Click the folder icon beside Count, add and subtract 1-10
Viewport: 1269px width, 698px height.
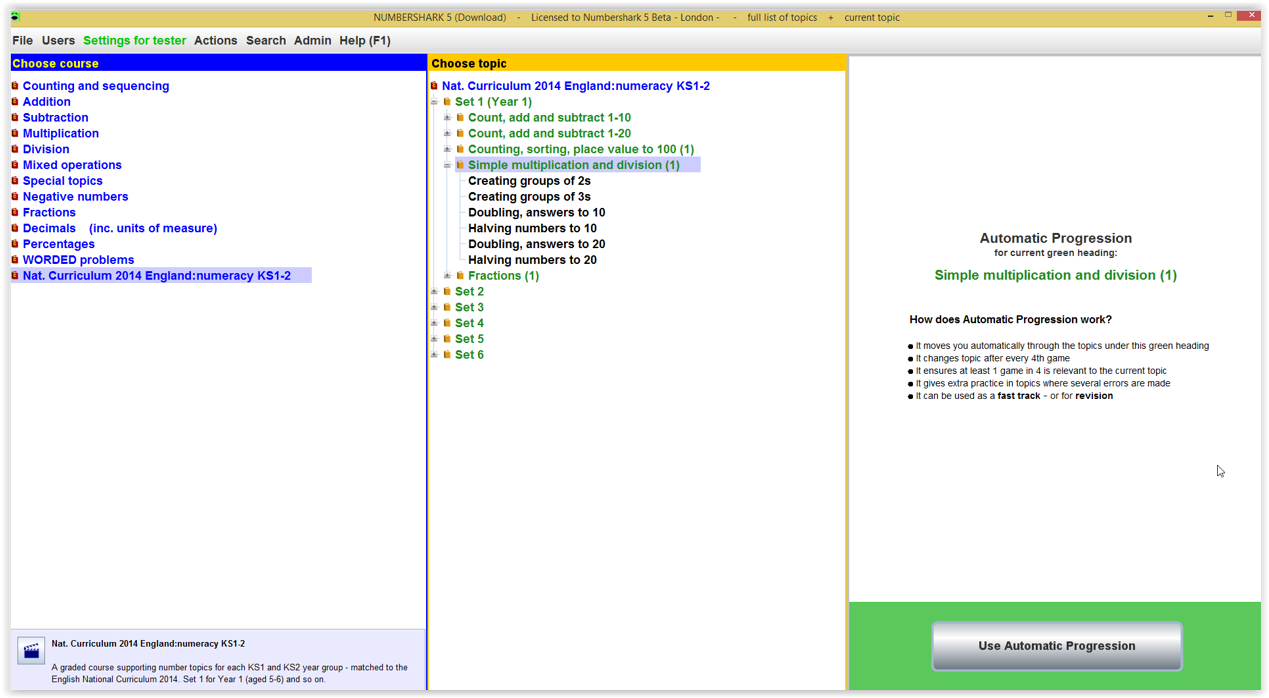pos(460,118)
